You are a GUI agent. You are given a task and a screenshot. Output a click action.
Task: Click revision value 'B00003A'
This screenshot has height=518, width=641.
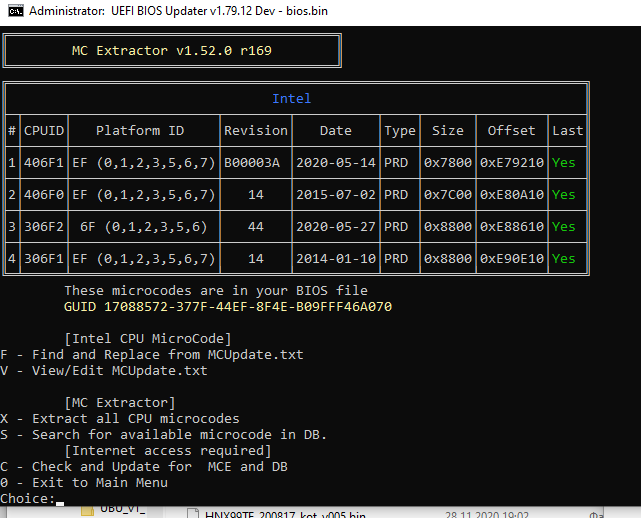tap(252, 163)
